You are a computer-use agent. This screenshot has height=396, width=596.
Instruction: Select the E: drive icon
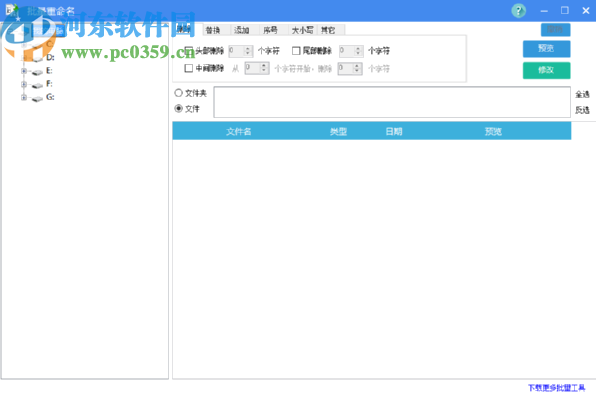(x=37, y=71)
